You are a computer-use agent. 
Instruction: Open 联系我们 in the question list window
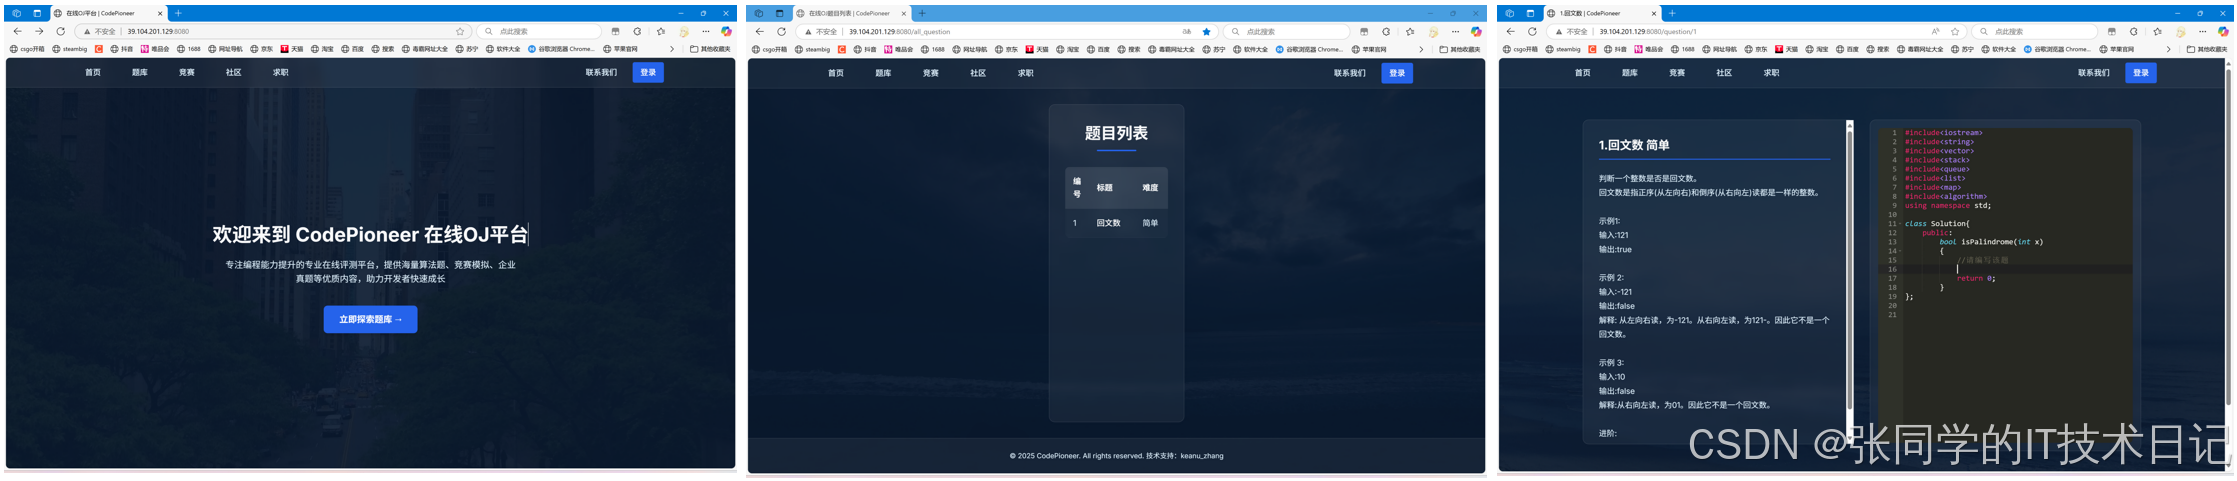[1349, 73]
